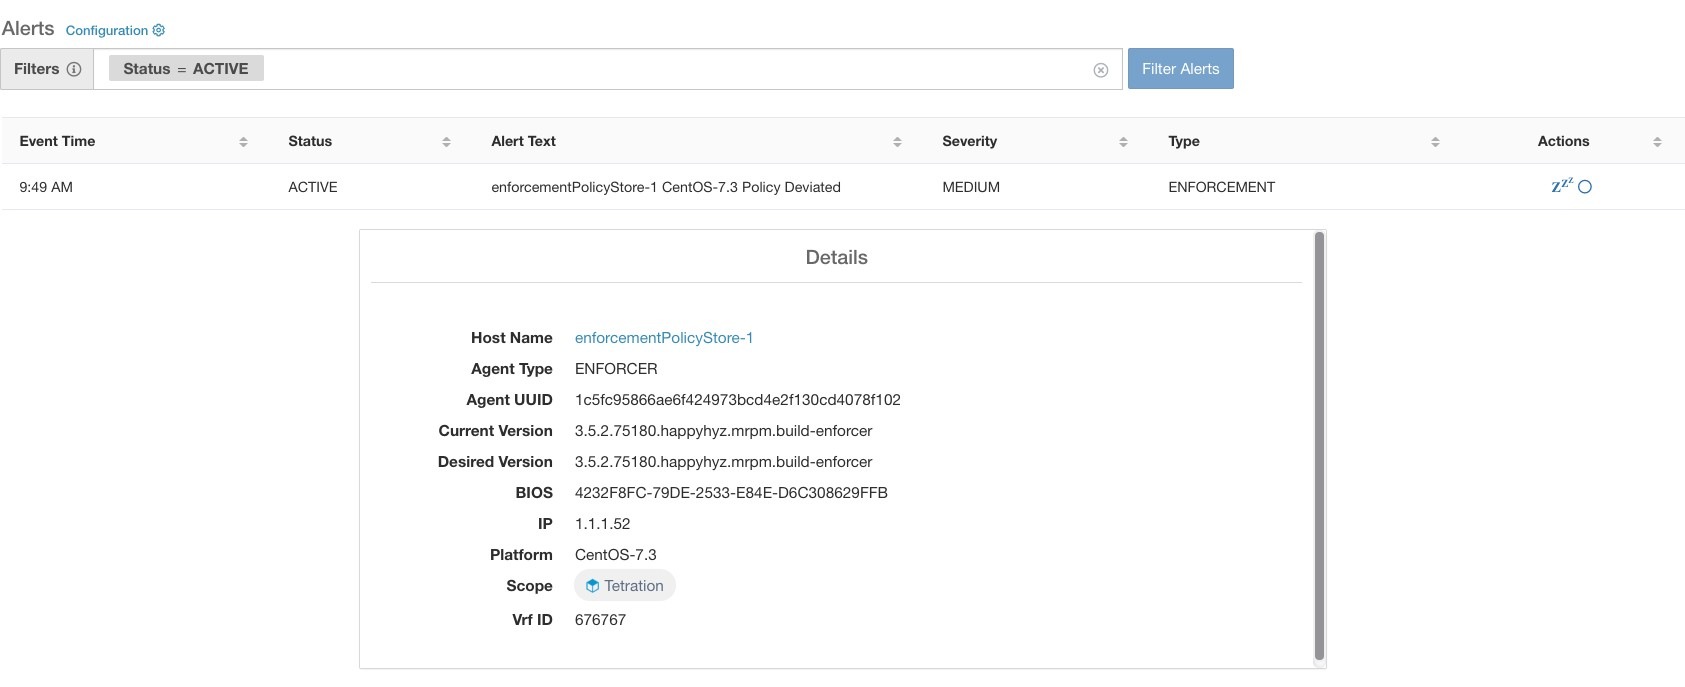This screenshot has height=687, width=1685.
Task: Sort alerts by Type arrows
Action: [1435, 142]
